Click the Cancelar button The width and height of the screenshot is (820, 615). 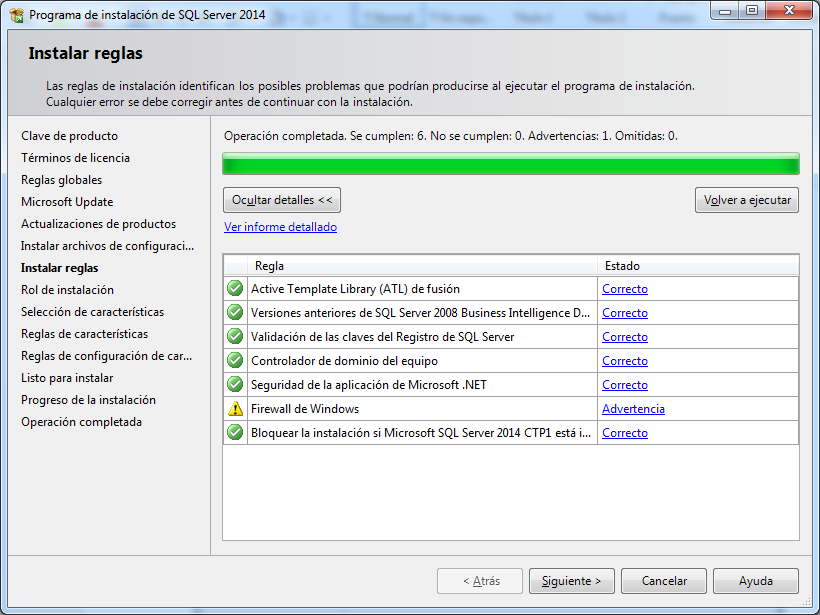pos(664,581)
